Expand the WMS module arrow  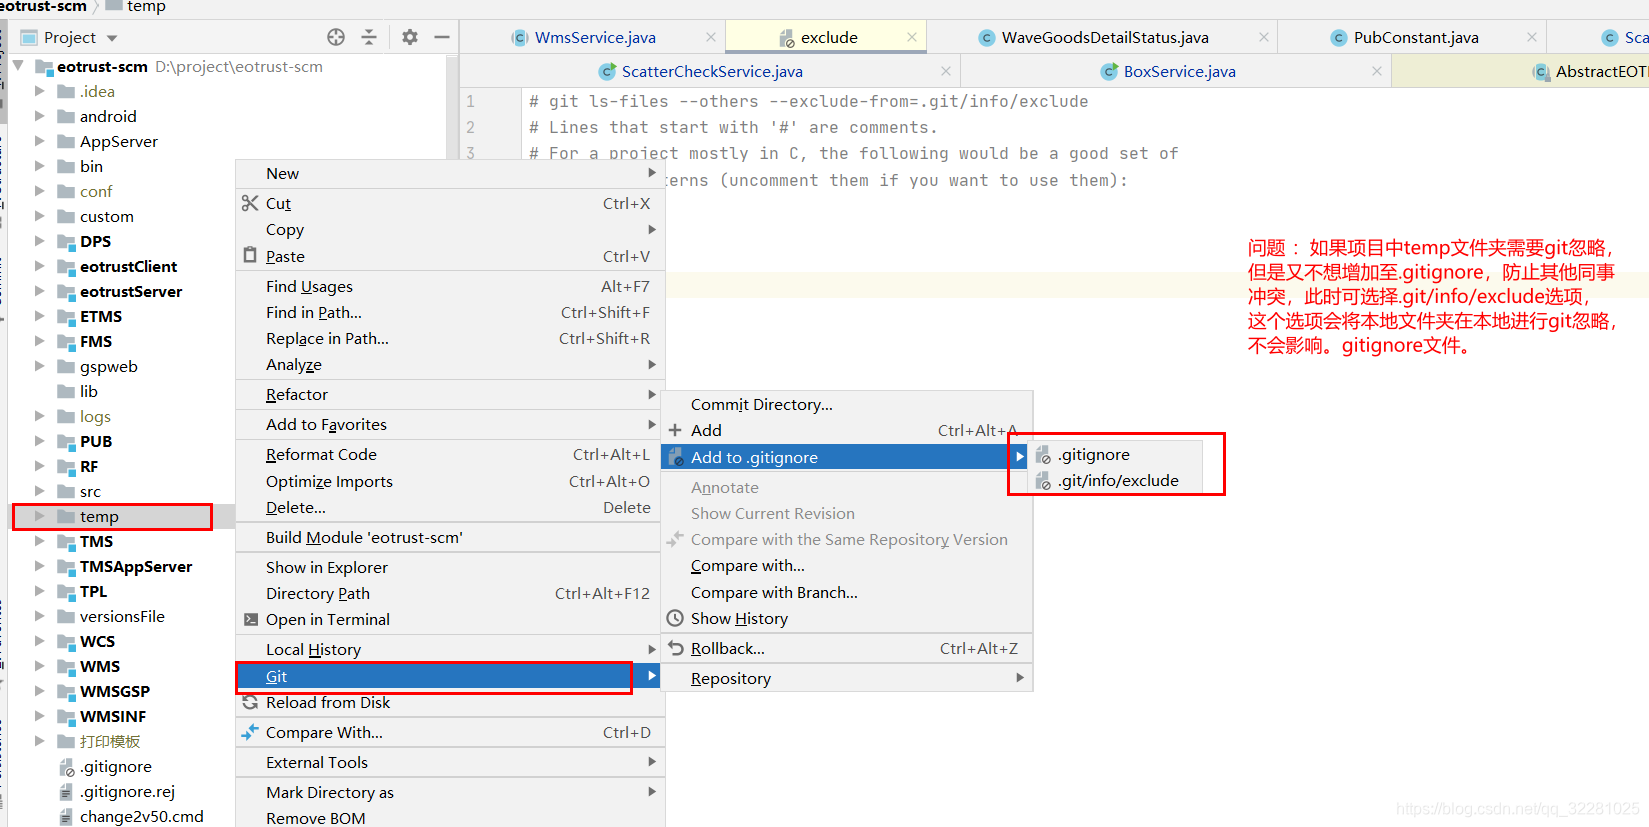pos(40,666)
